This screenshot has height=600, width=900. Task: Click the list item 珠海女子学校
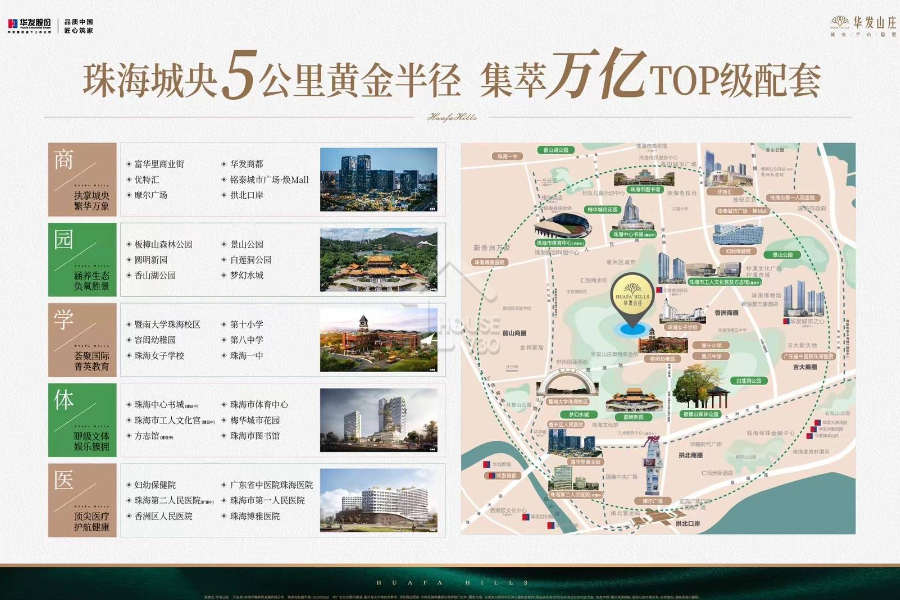159,355
